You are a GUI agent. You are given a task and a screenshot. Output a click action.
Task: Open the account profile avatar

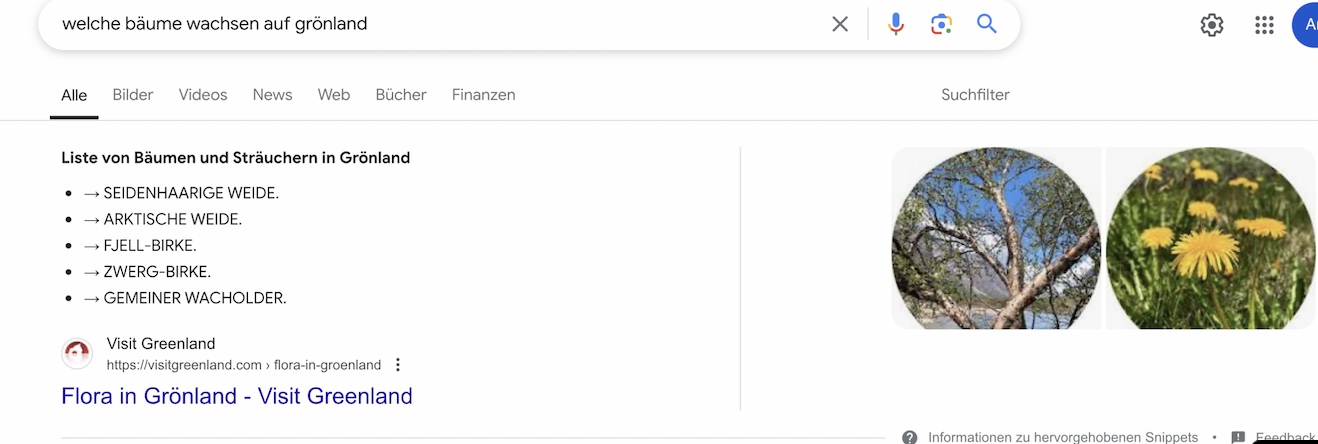pos(1305,25)
